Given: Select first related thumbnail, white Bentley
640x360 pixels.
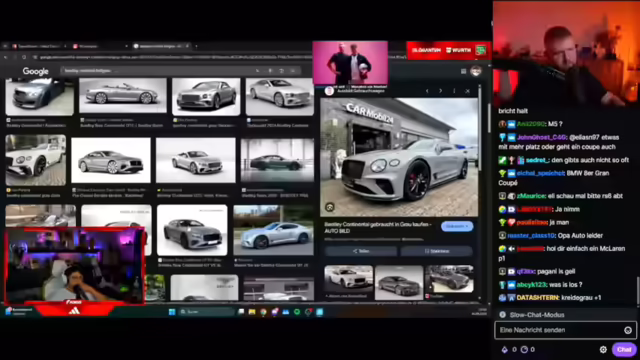Looking at the screenshot, I should pyautogui.click(x=349, y=279).
